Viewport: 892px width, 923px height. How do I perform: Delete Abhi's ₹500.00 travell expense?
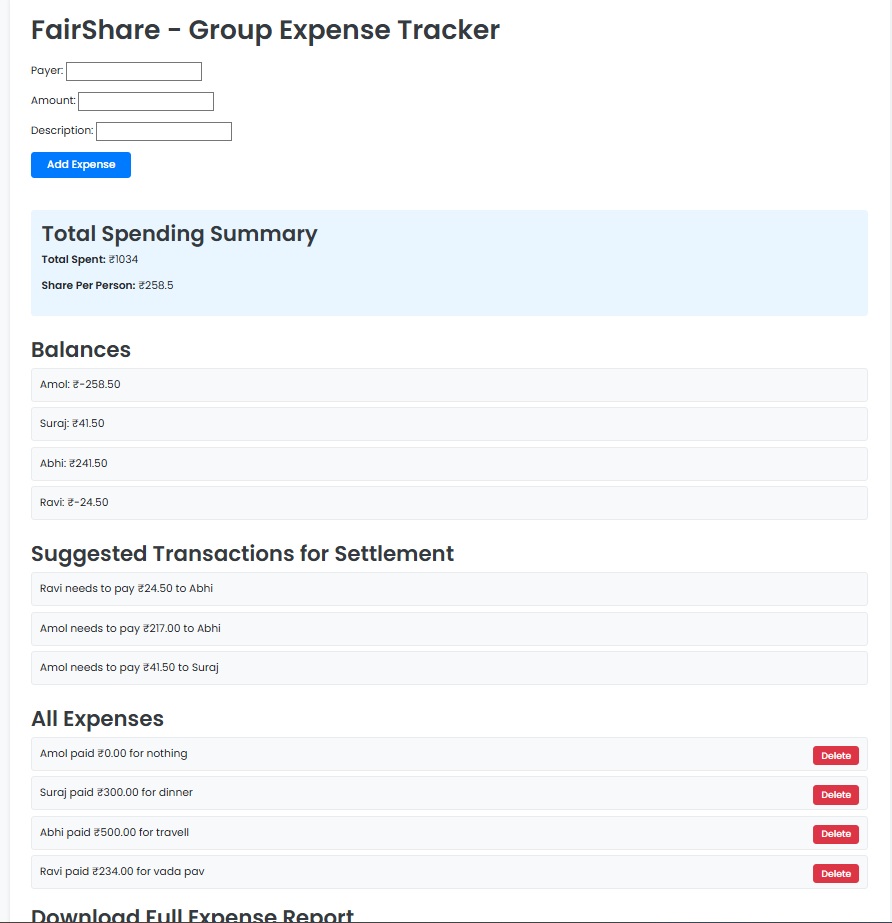836,833
